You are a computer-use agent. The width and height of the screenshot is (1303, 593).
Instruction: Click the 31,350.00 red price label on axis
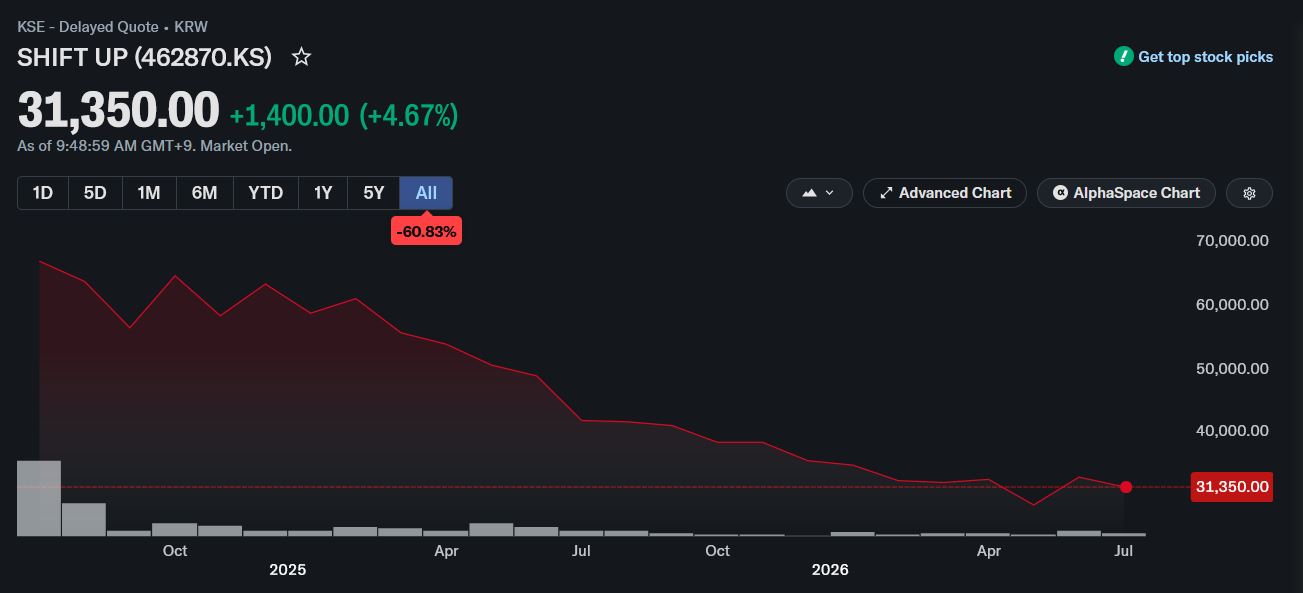(1232, 487)
